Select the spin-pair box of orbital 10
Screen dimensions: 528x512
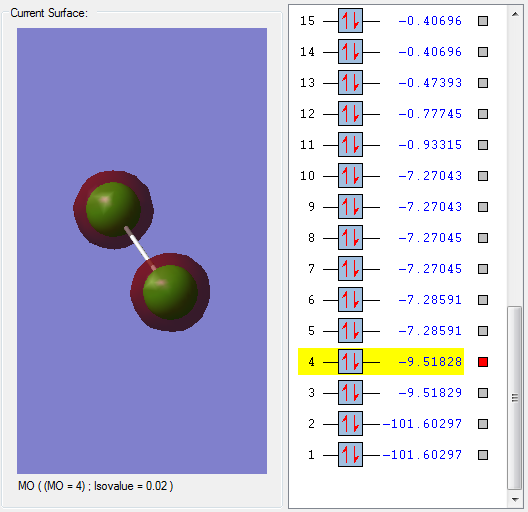[350, 176]
